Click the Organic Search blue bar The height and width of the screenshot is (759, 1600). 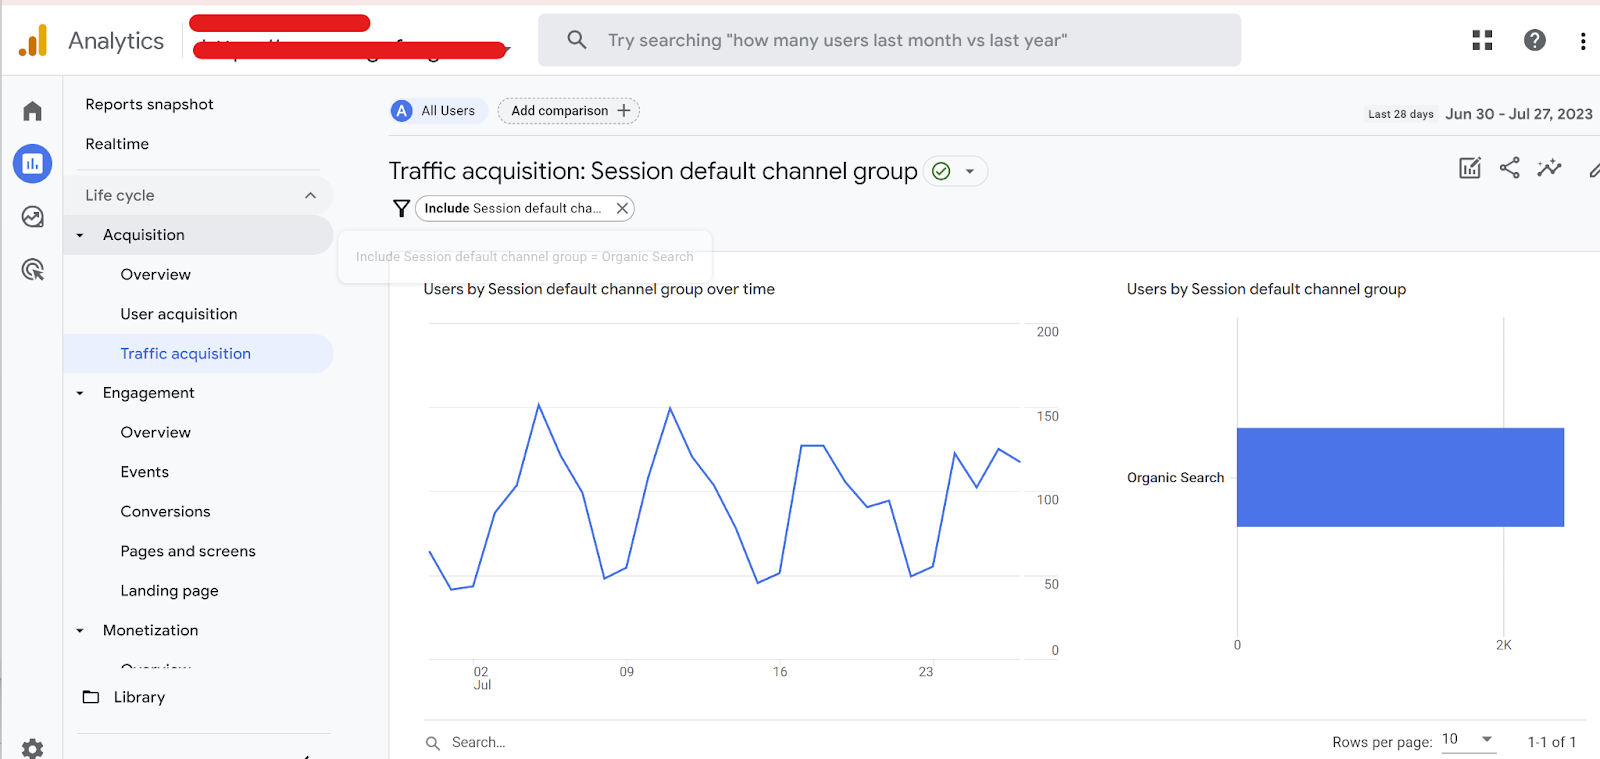pyautogui.click(x=1399, y=477)
